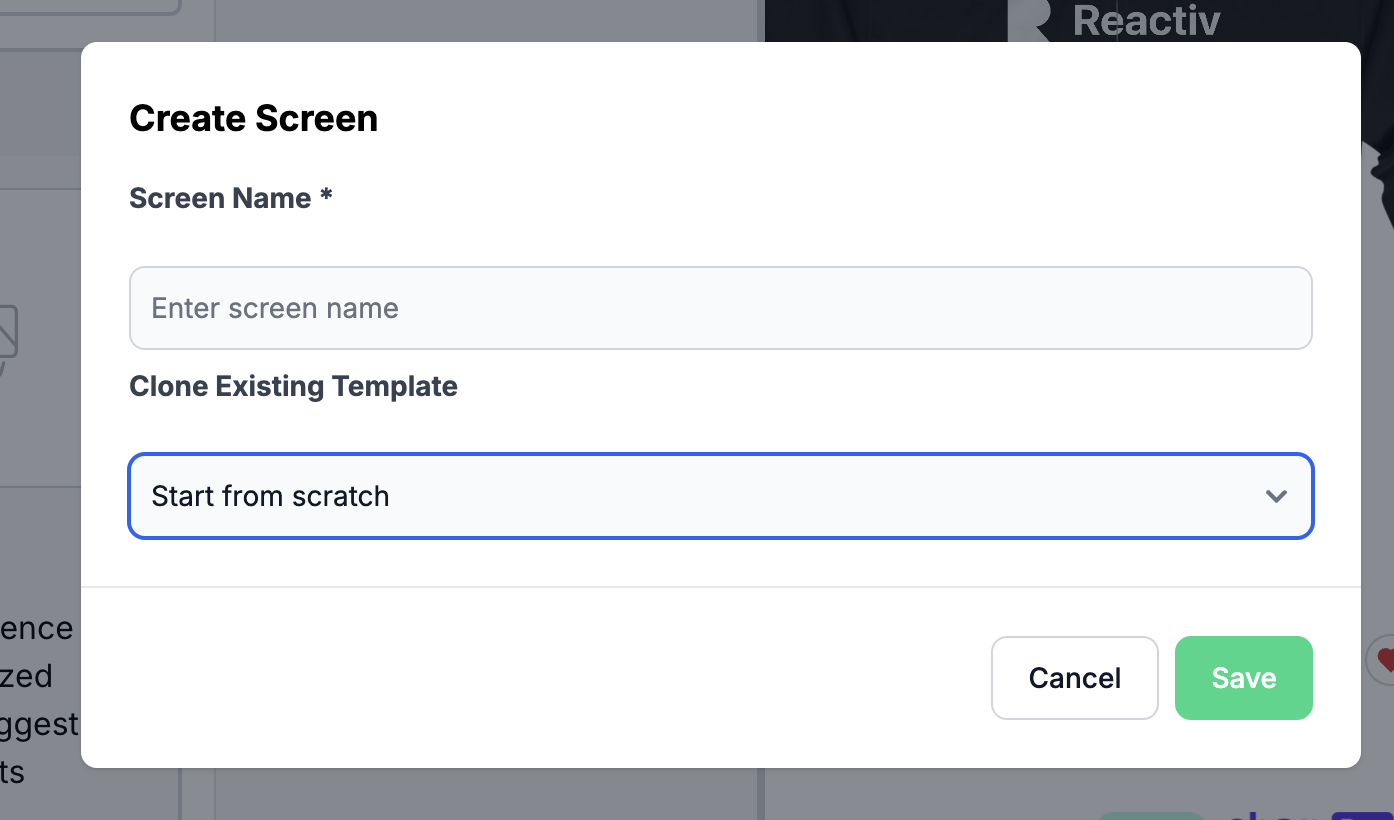Click the "Create Screen" dialog title
Screen dimensions: 1394x820
pos(254,118)
